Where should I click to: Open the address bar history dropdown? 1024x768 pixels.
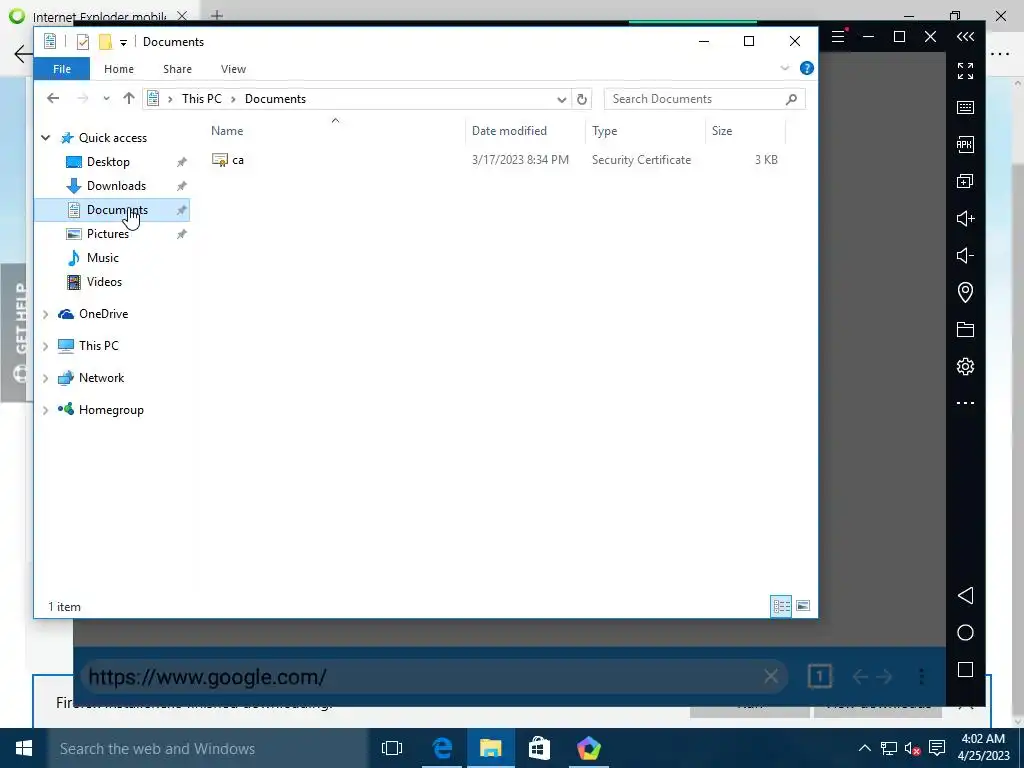point(562,99)
